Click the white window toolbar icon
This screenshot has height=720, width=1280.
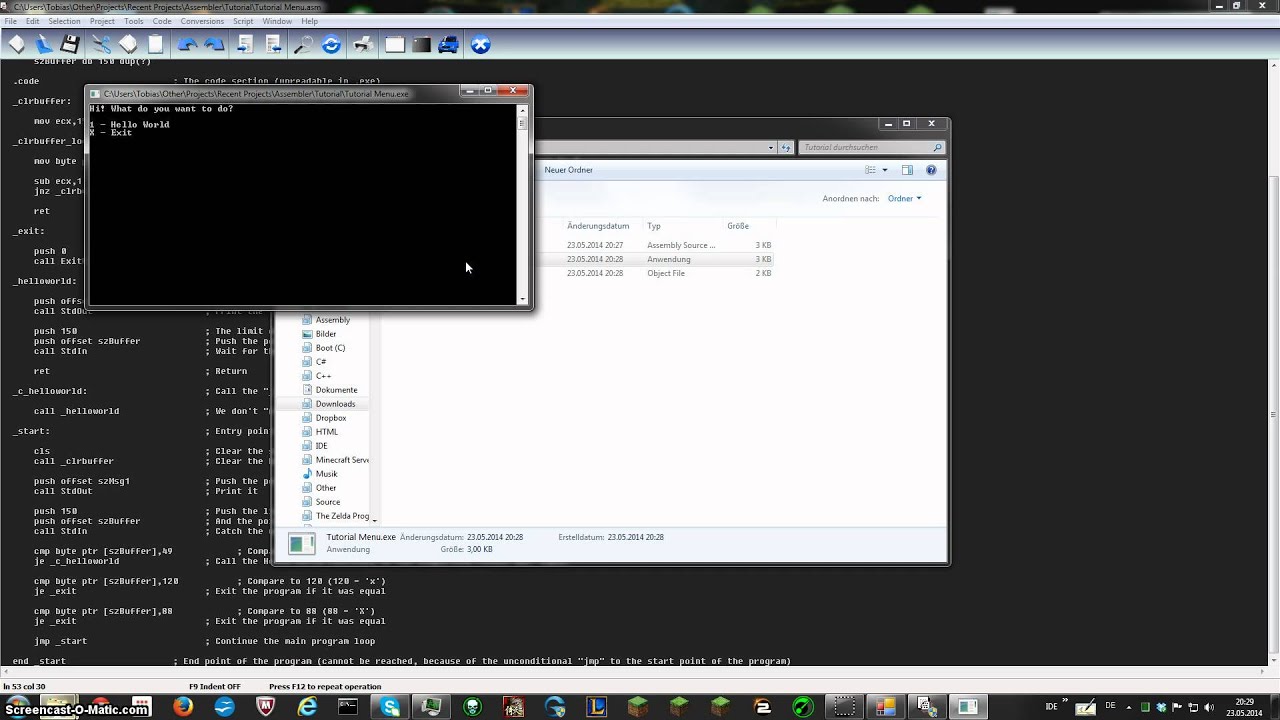(x=395, y=44)
